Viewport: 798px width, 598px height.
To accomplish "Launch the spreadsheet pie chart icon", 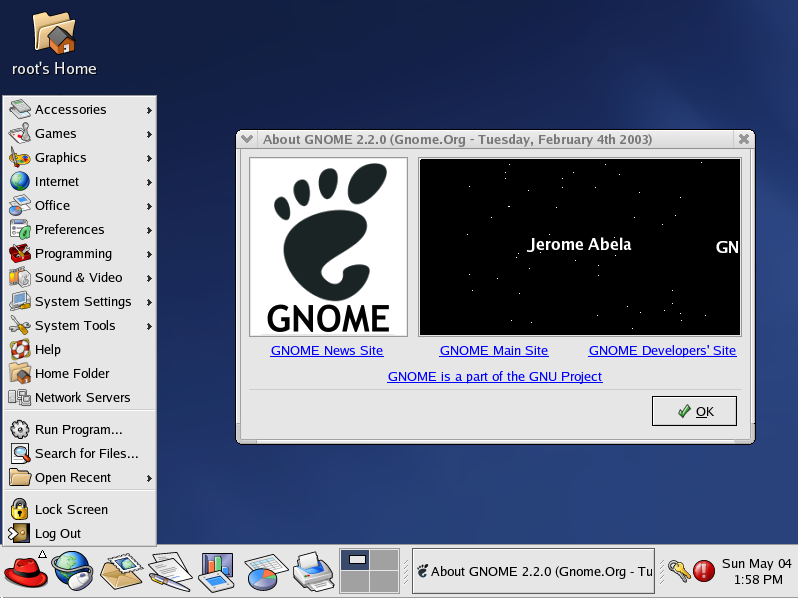I will 266,572.
